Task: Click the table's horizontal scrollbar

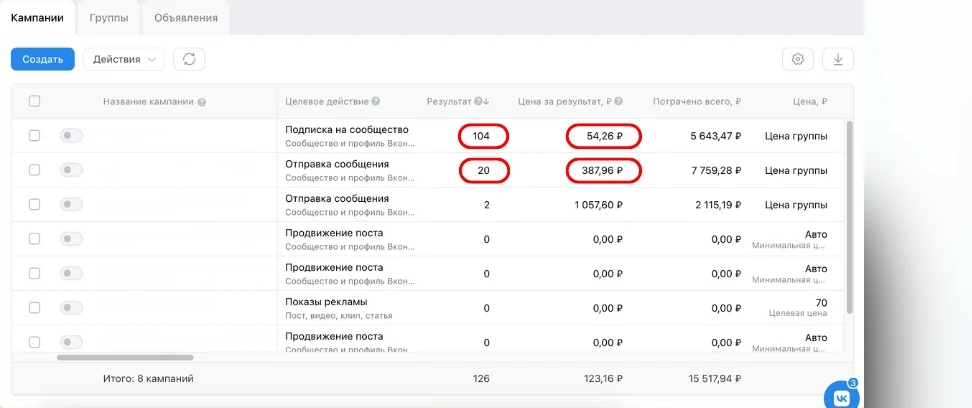Action: coord(125,357)
